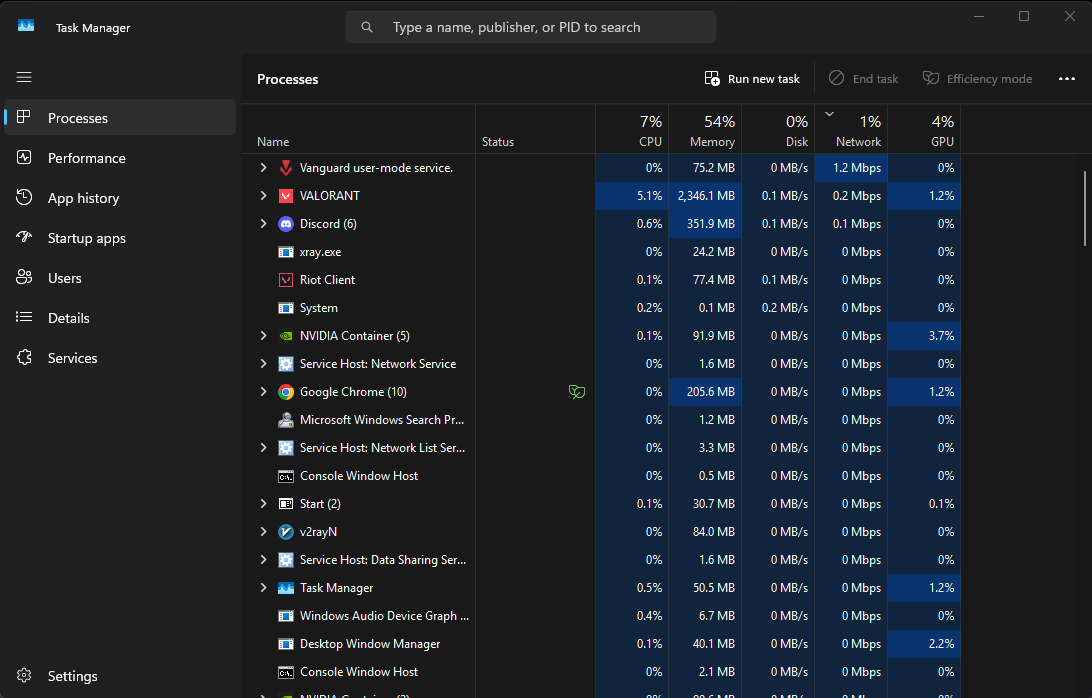Open the Users page
This screenshot has height=698, width=1092.
(120, 278)
